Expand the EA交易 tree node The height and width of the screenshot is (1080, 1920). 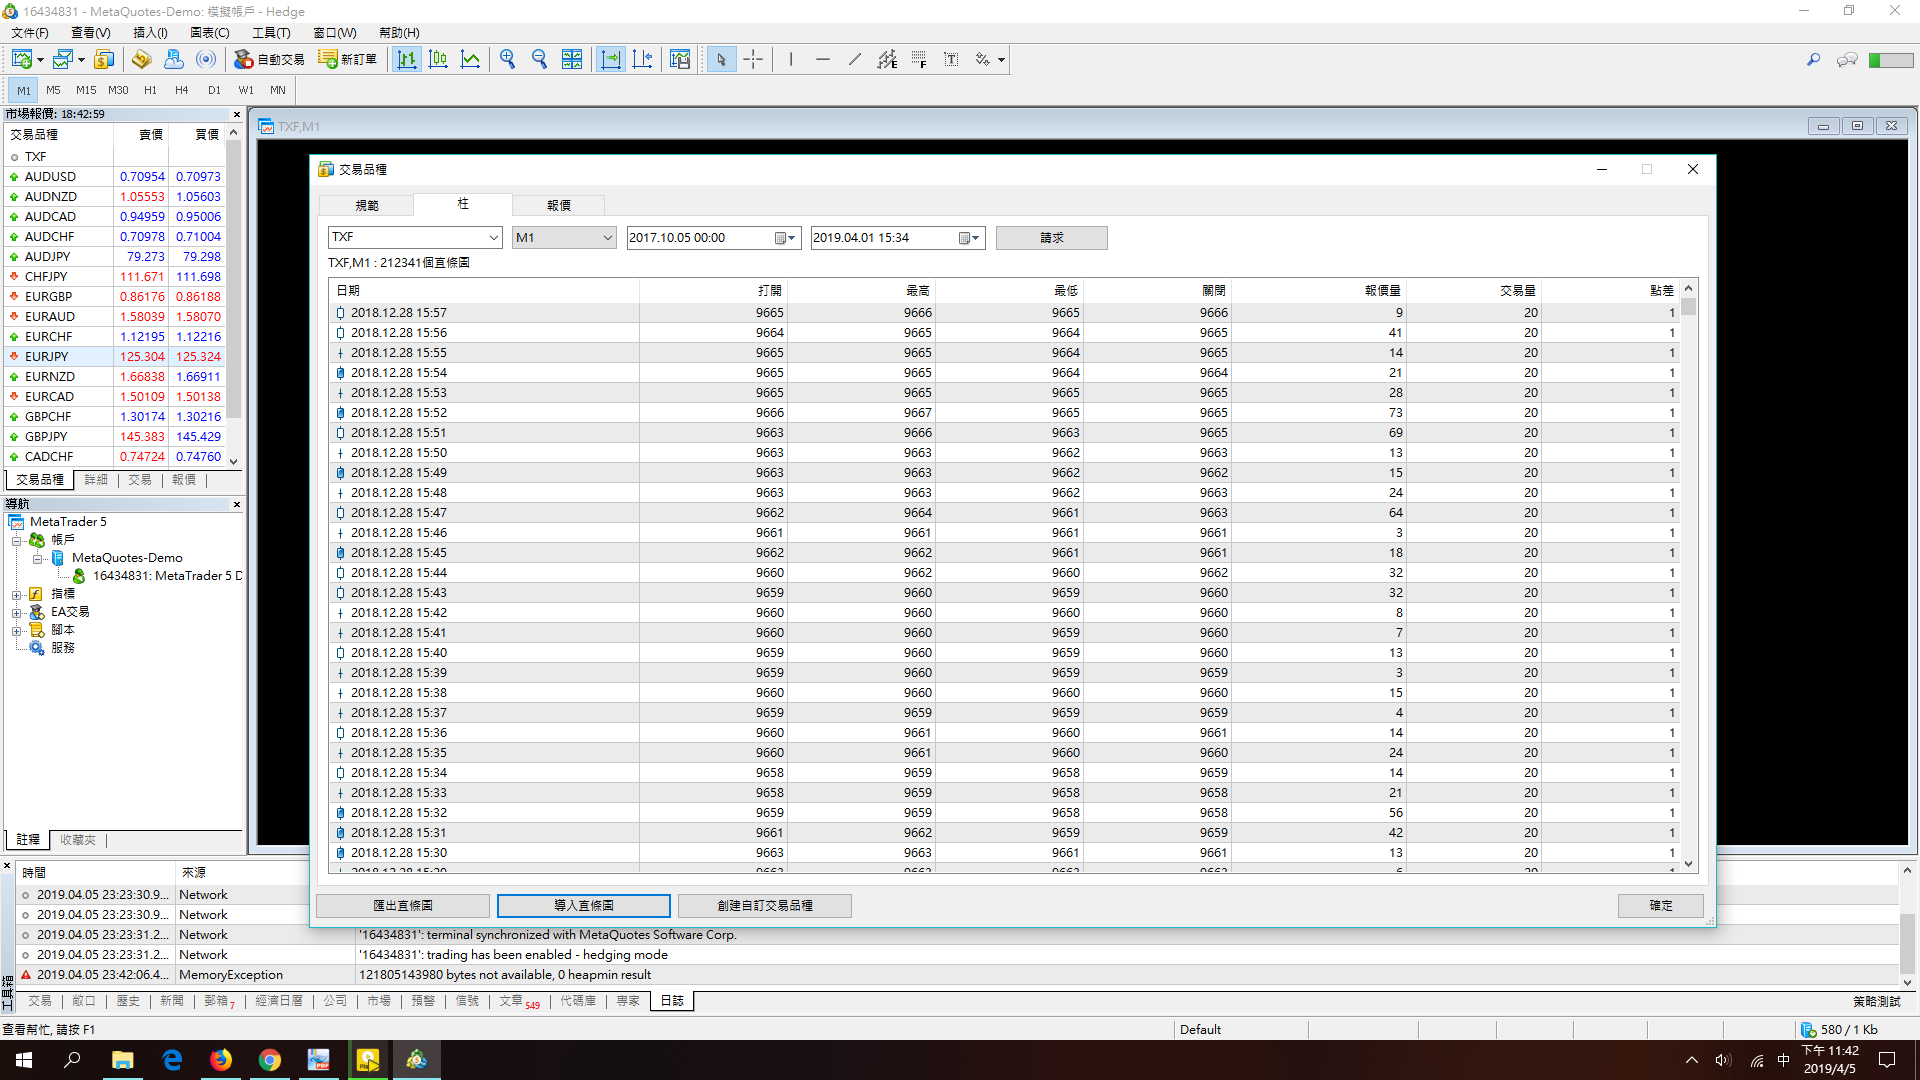(16, 613)
